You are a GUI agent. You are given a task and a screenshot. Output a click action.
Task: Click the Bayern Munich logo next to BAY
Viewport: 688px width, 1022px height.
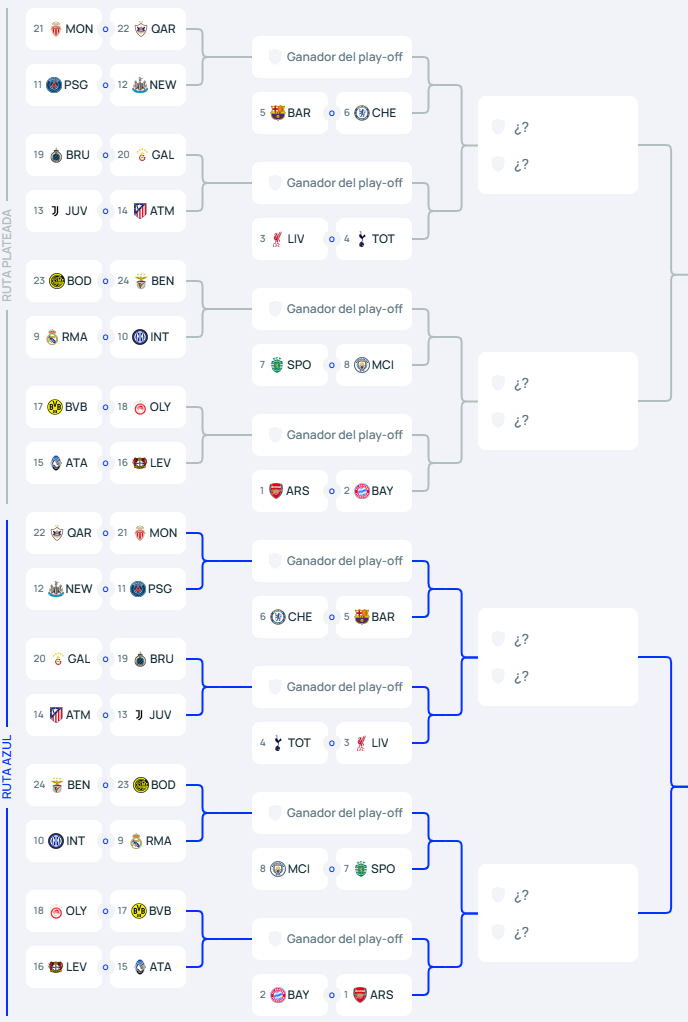(x=358, y=490)
